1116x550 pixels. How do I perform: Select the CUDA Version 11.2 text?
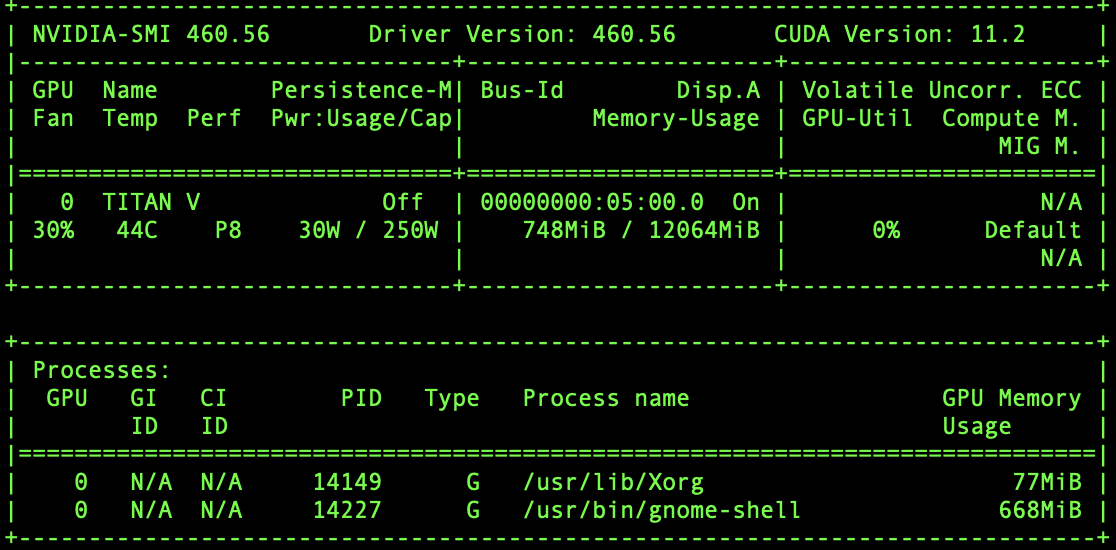pos(900,34)
